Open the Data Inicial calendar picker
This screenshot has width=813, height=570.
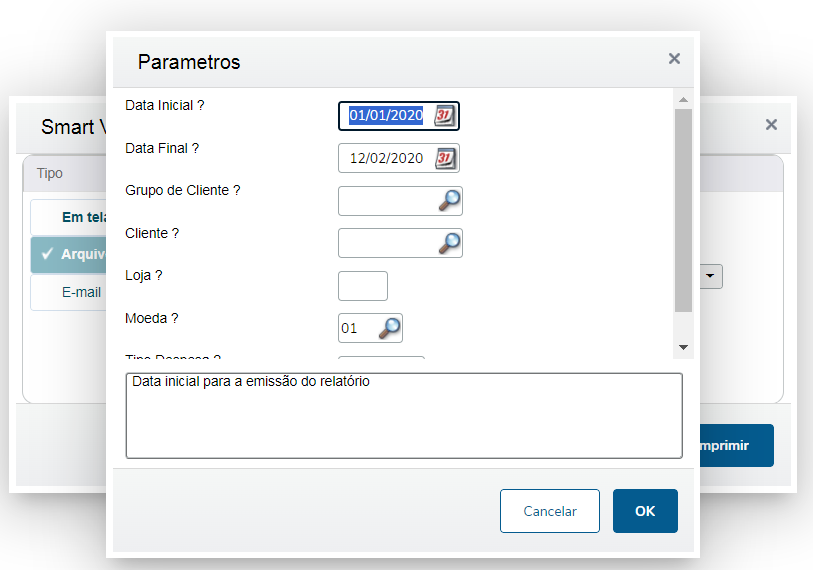click(445, 116)
